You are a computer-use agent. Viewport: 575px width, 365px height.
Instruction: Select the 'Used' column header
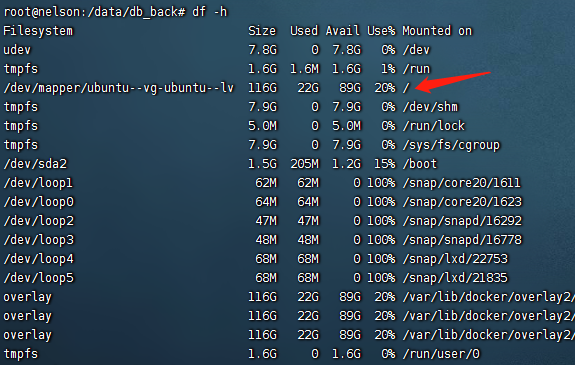(x=304, y=31)
